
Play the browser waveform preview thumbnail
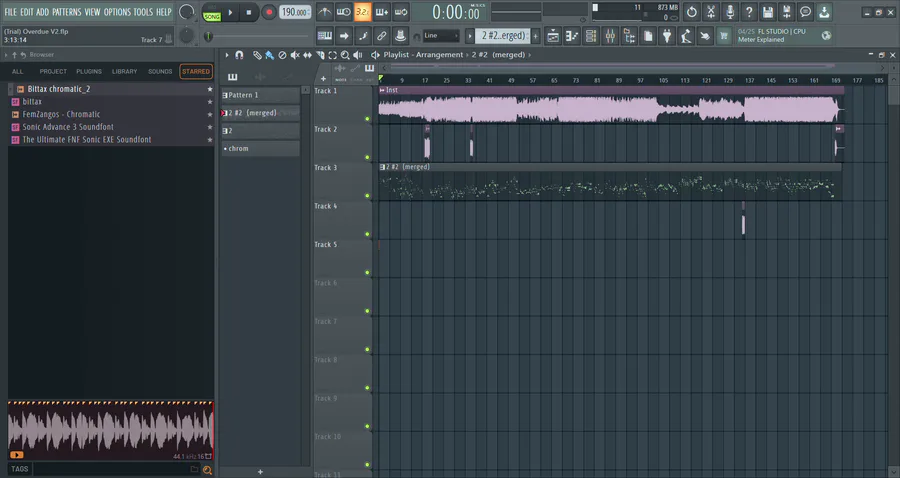point(110,430)
